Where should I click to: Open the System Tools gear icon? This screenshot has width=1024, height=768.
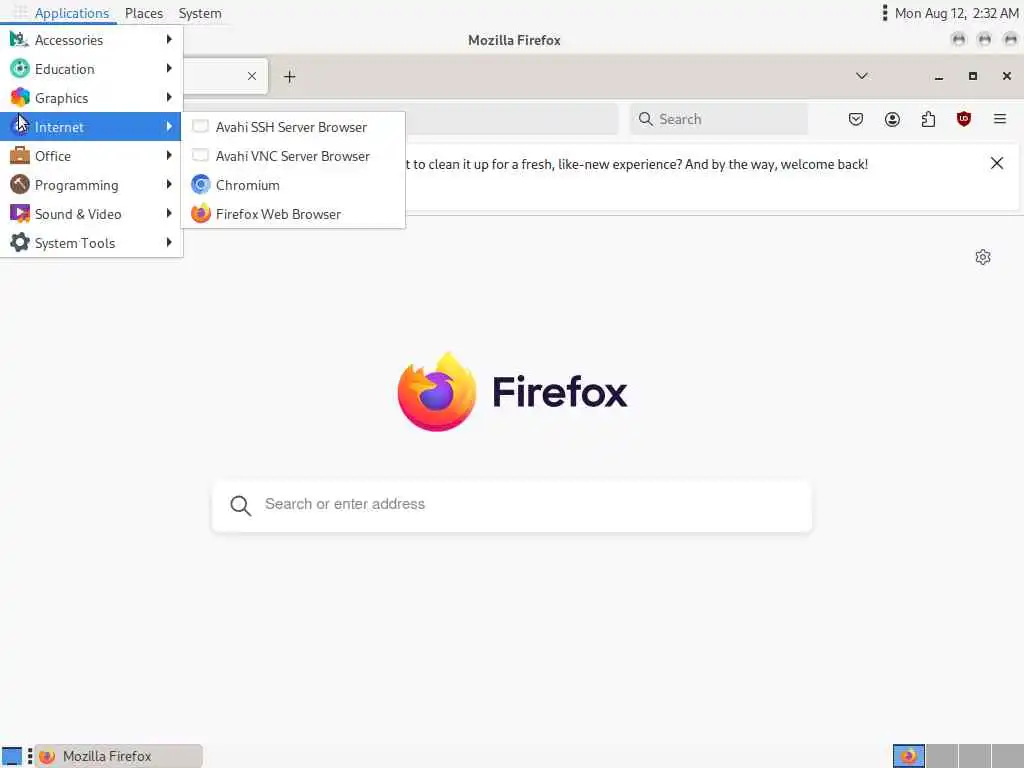(20, 242)
